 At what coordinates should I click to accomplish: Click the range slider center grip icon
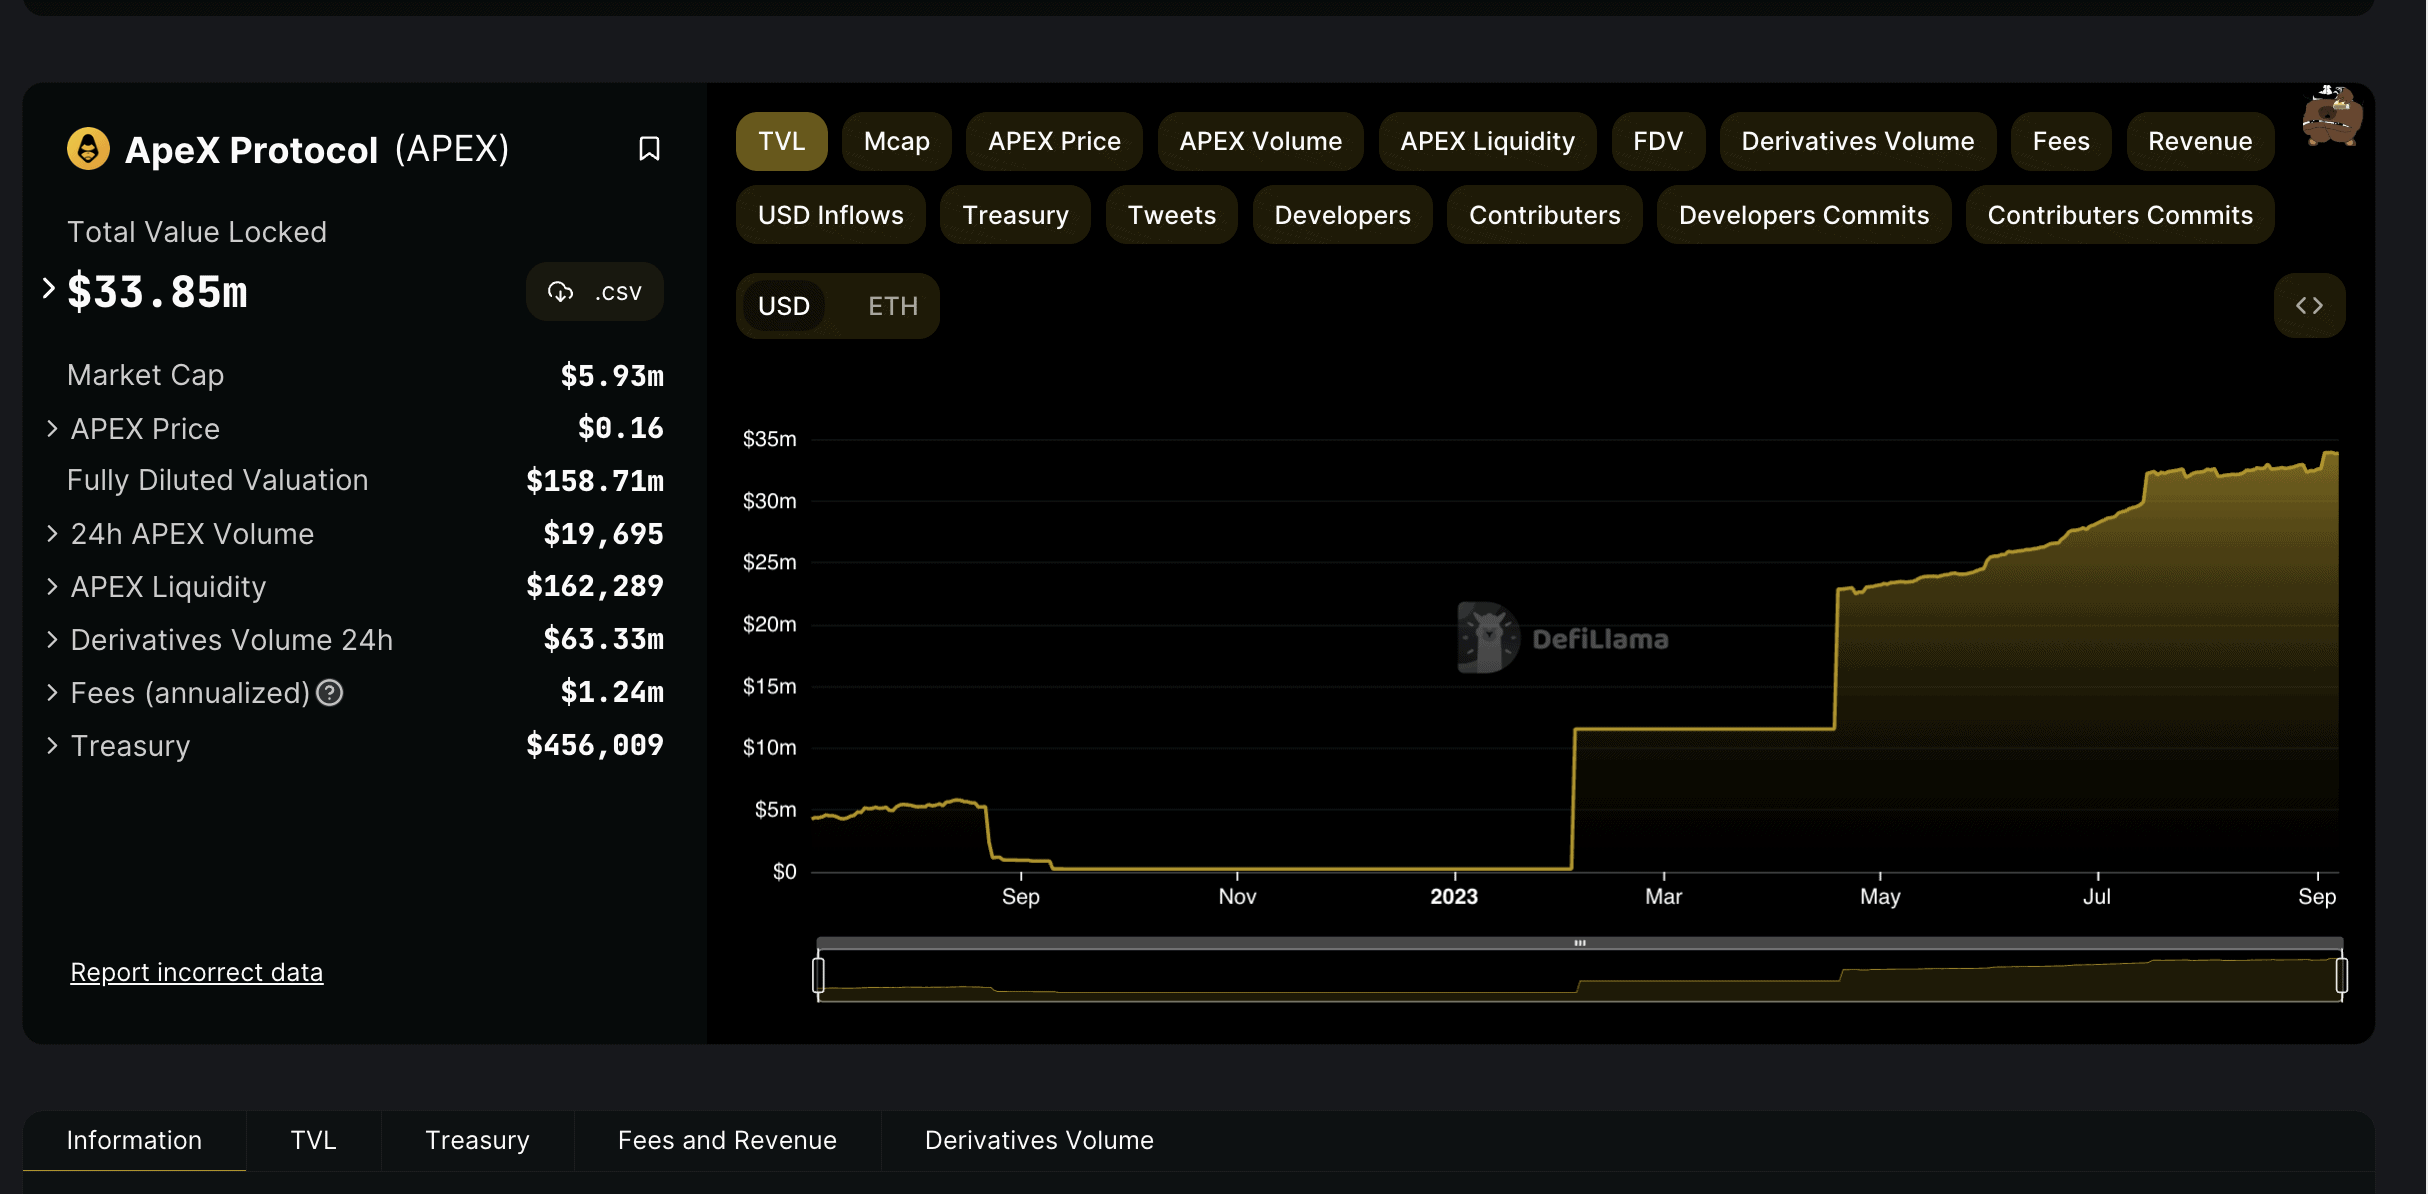pyautogui.click(x=1580, y=943)
